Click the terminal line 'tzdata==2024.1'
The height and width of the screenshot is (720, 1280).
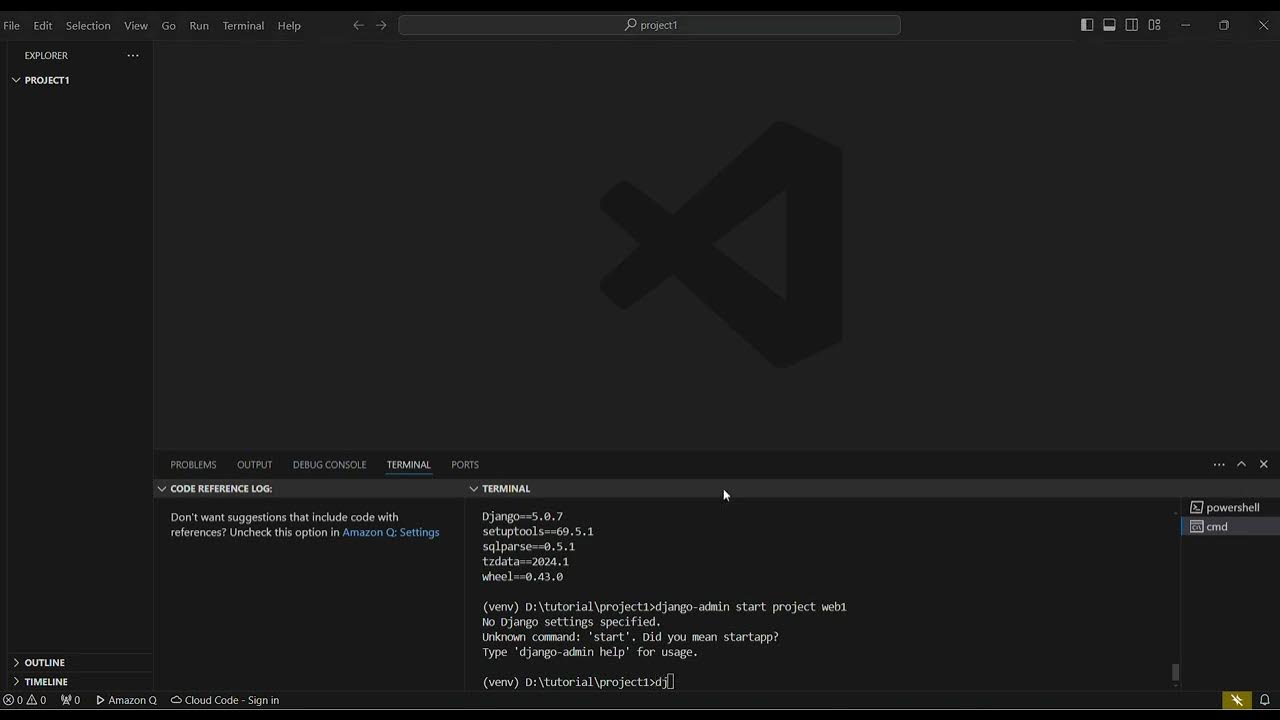[525, 562]
